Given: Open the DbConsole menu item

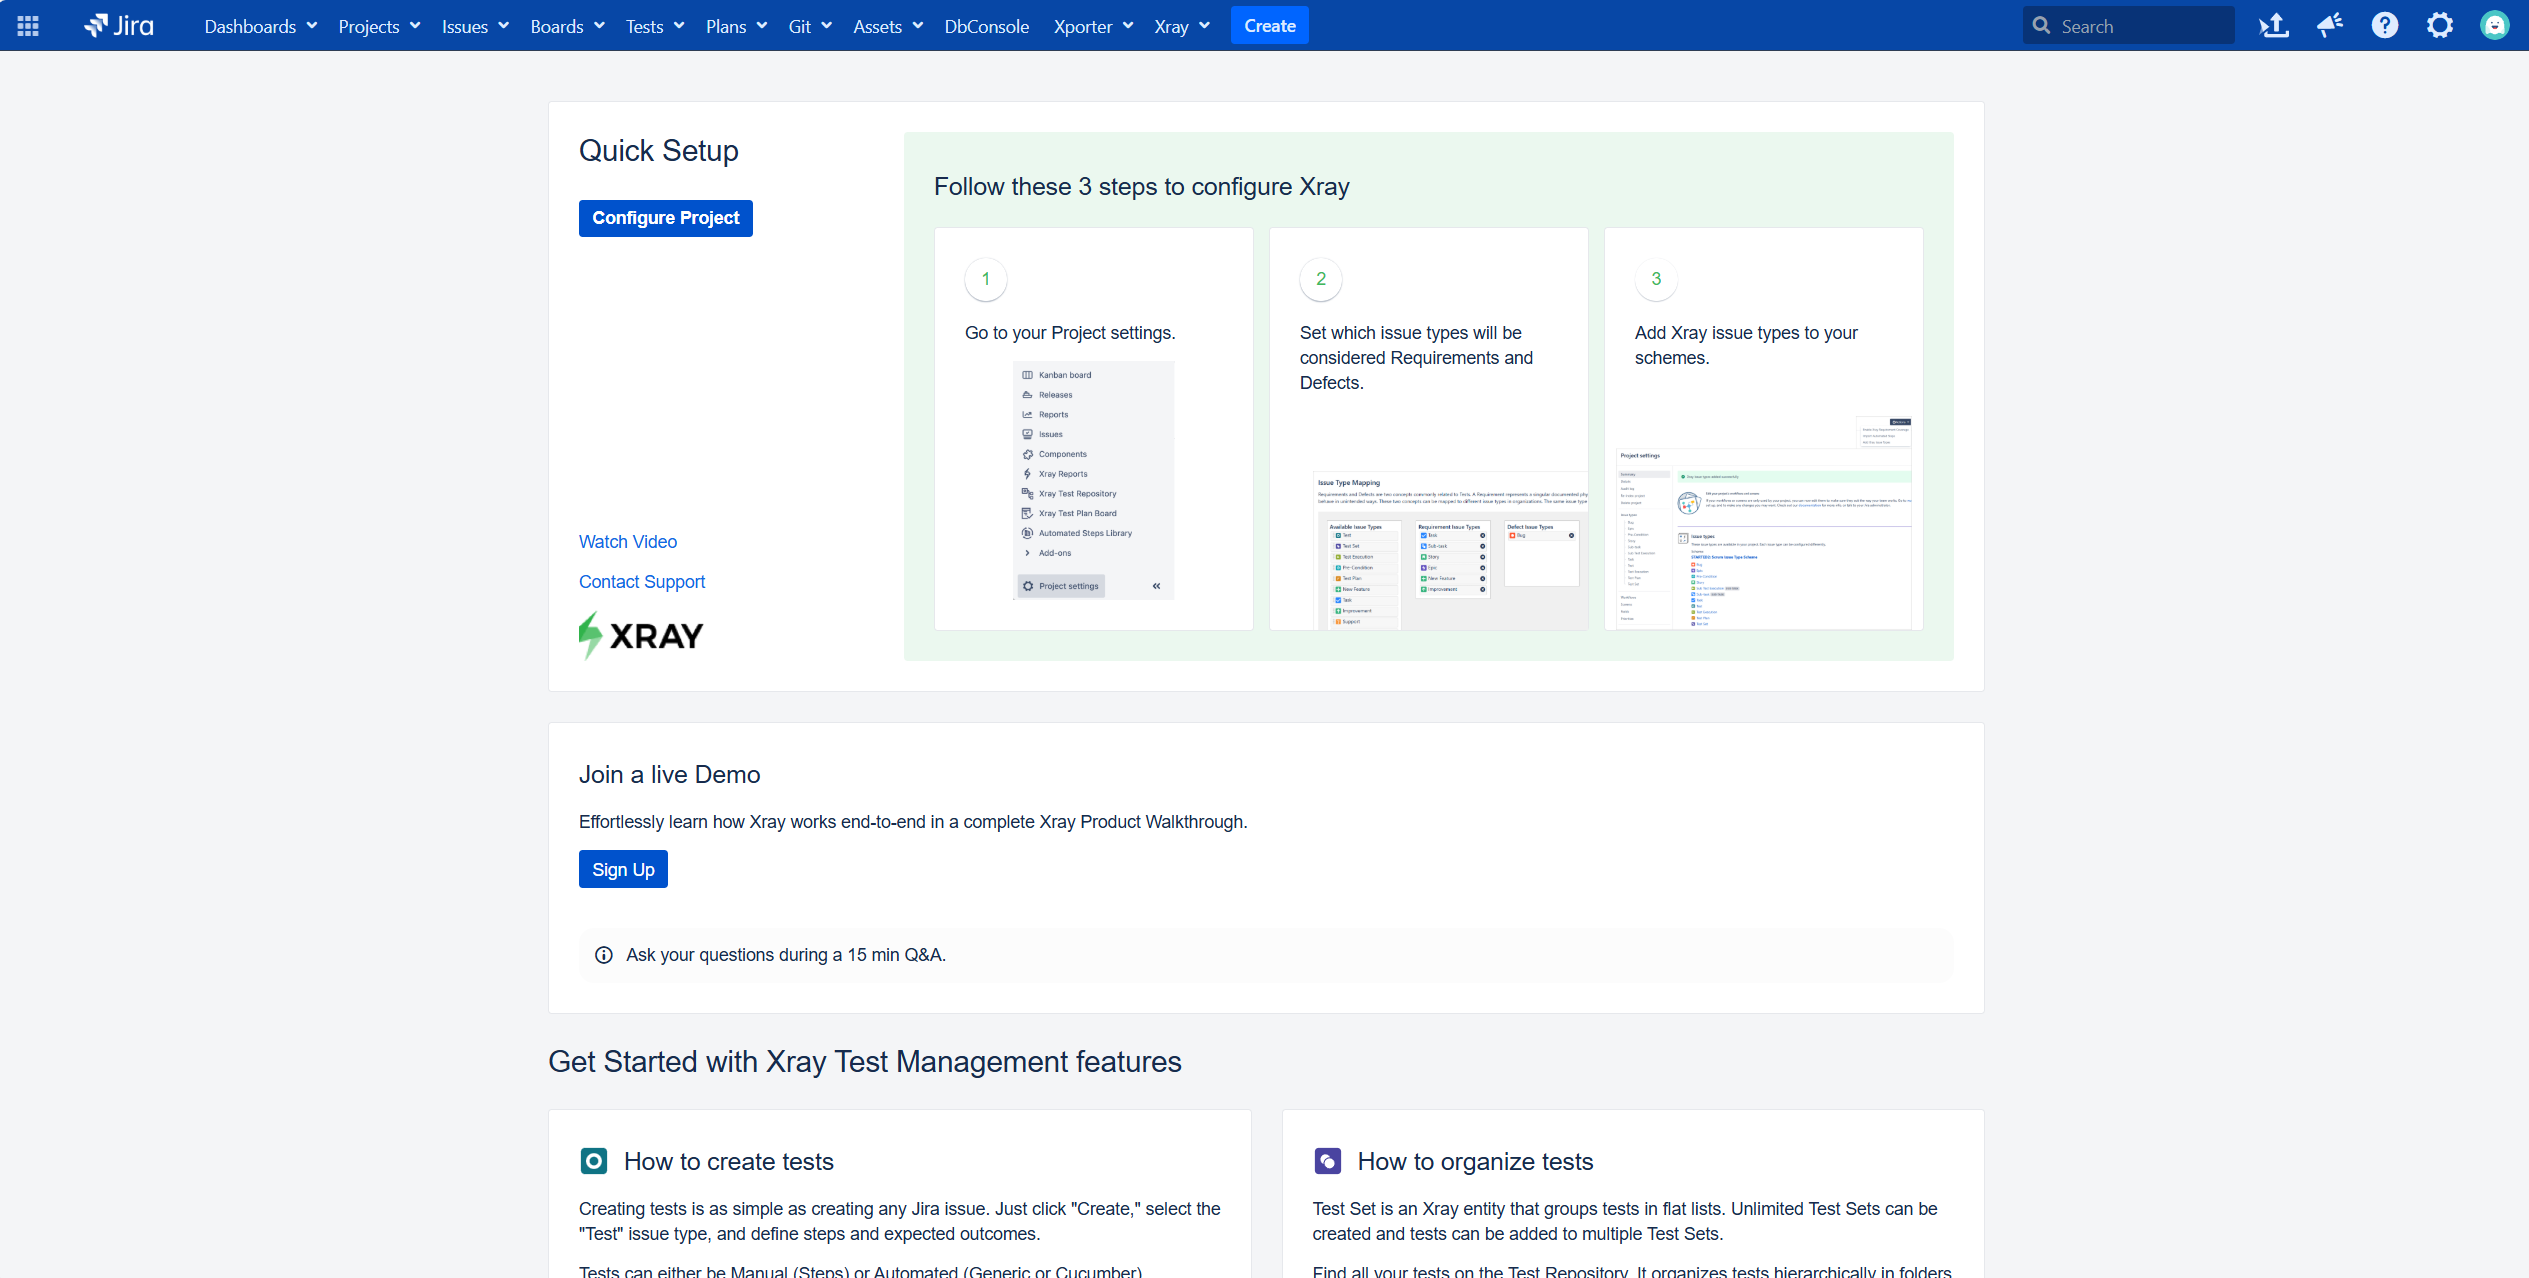Looking at the screenshot, I should [x=986, y=26].
